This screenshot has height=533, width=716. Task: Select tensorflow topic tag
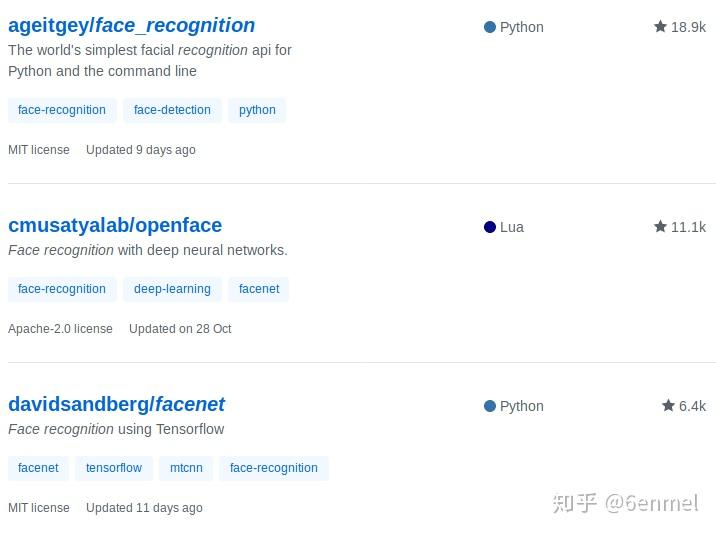[x=114, y=468]
